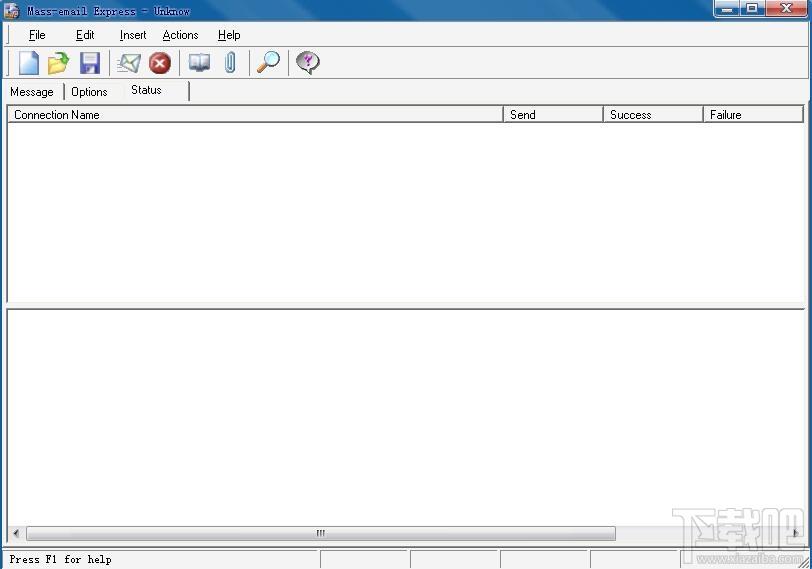
Task: Sort by Connection Name column header
Action: (x=255, y=114)
